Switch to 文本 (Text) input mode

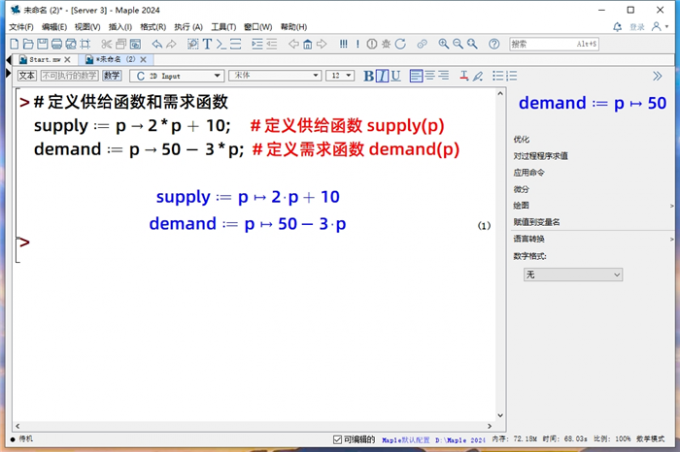pos(27,76)
